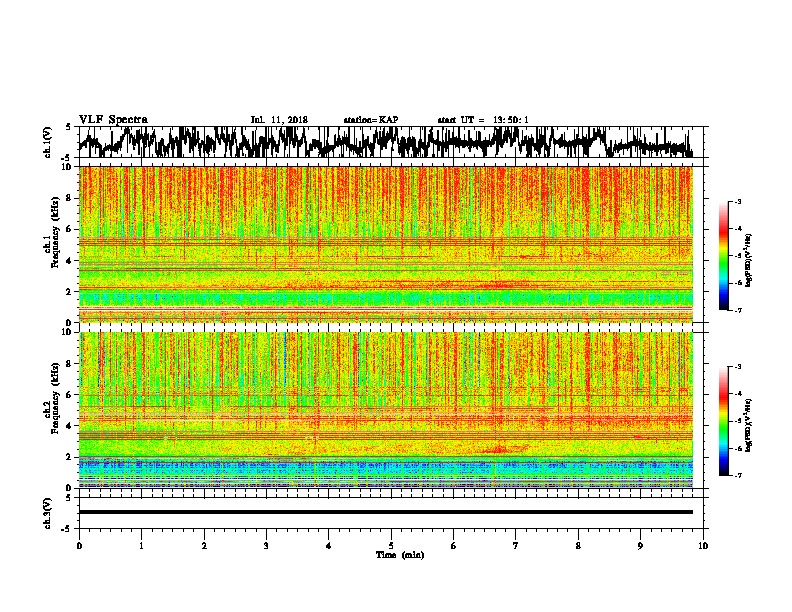792x612 pixels.
Task: Click time axis tick label "1"
Action: pyautogui.click(x=141, y=546)
